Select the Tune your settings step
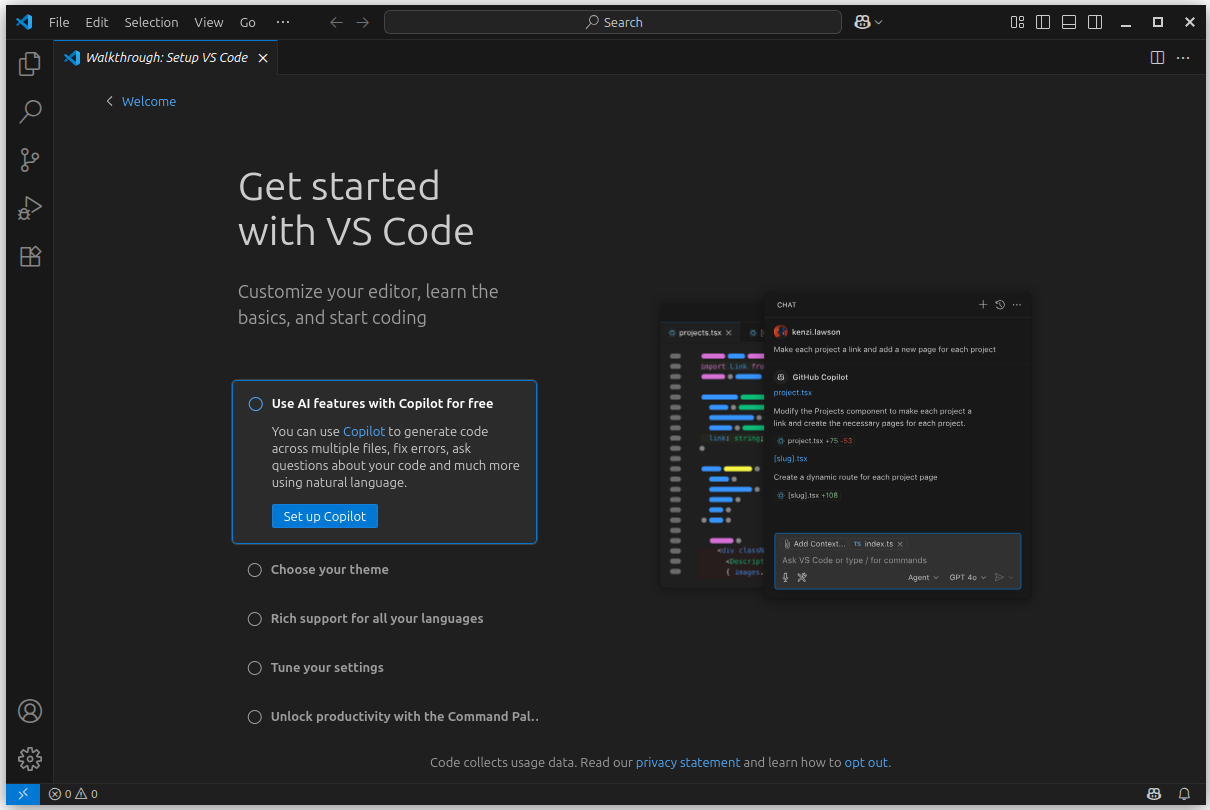Image resolution: width=1210 pixels, height=810 pixels. [x=327, y=668]
